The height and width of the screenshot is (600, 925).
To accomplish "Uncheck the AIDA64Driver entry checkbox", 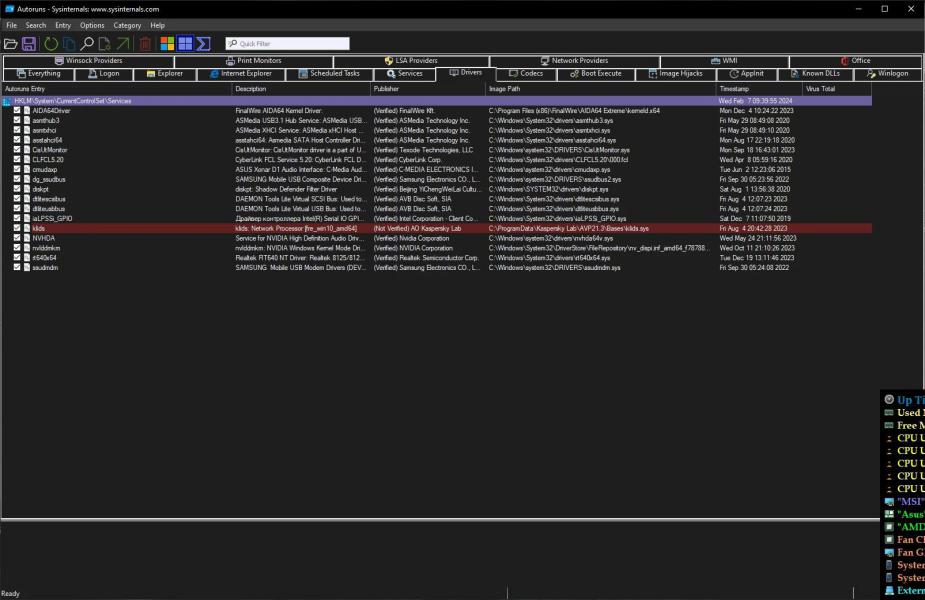I will tap(17, 110).
